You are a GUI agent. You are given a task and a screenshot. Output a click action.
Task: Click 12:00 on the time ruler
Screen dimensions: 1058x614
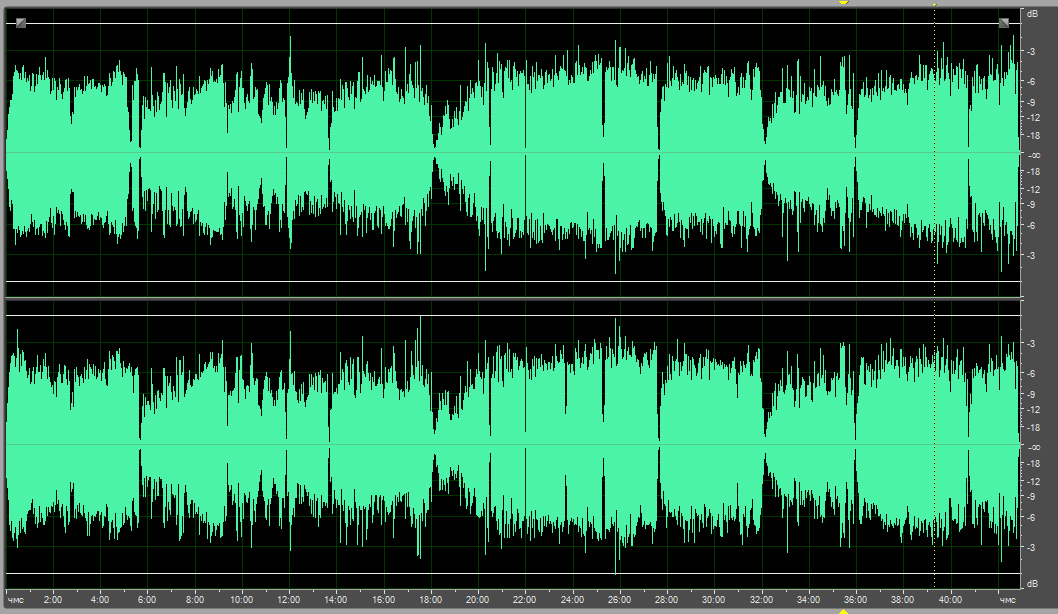coord(289,600)
